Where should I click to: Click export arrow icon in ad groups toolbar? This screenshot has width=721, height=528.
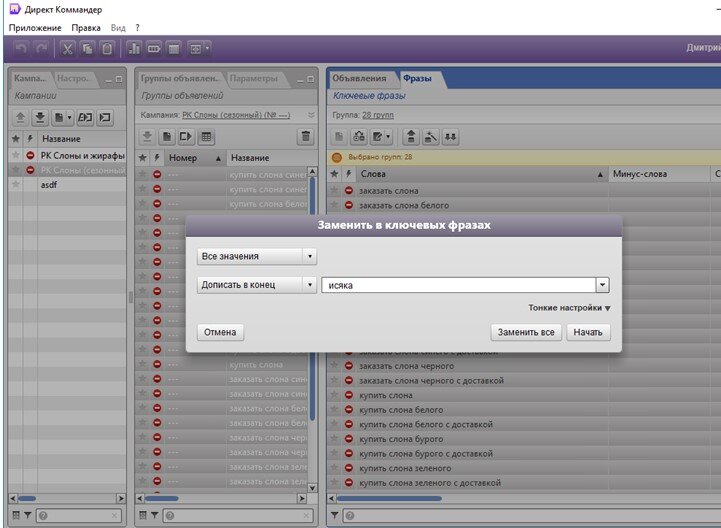186,137
